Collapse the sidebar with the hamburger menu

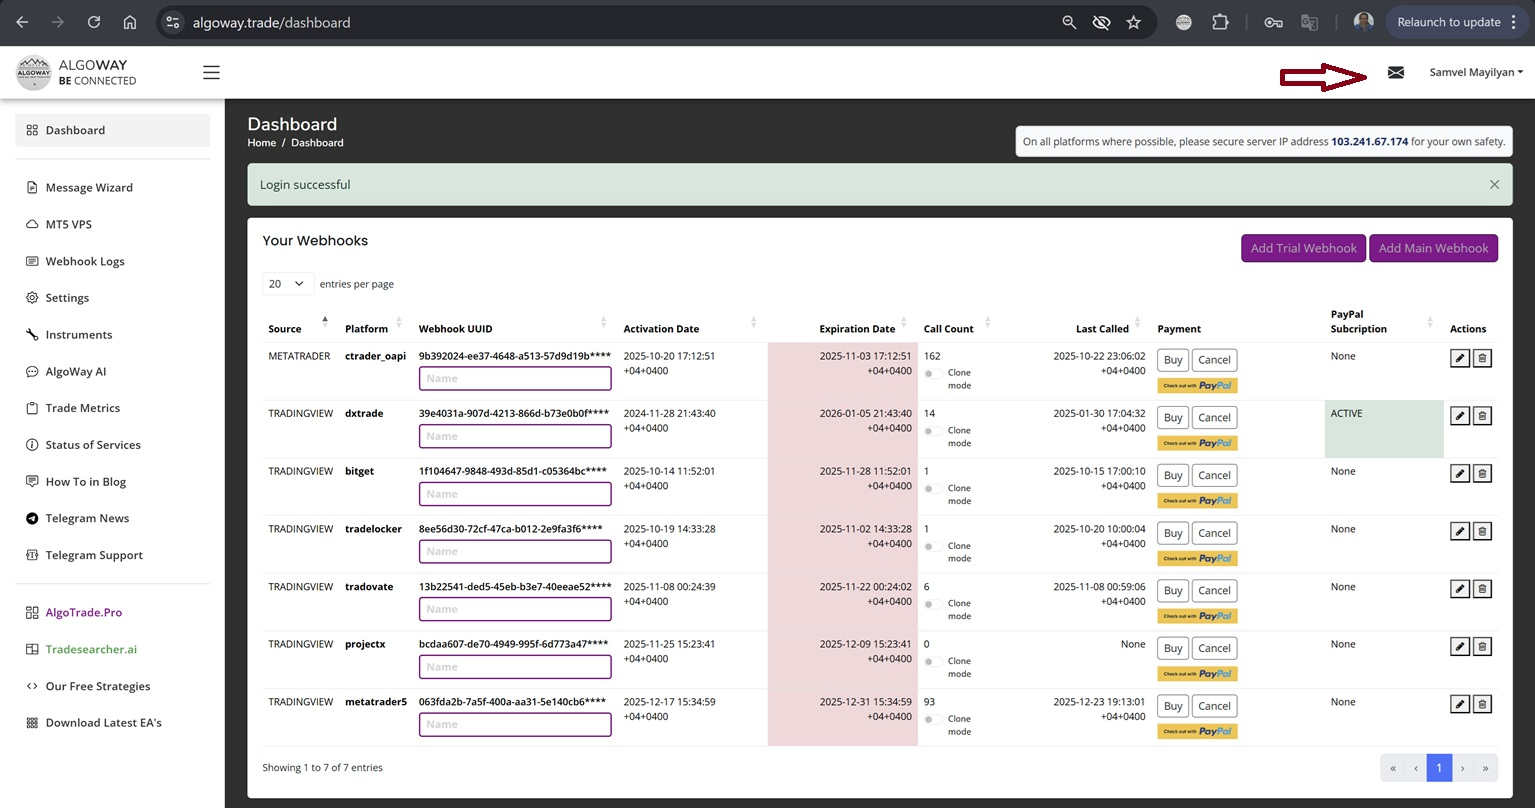210,72
